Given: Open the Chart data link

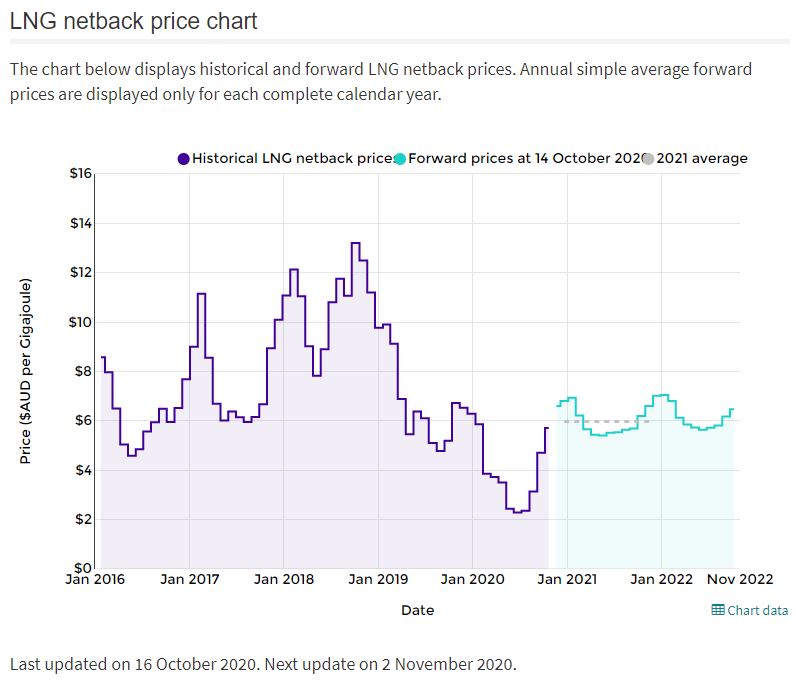Looking at the screenshot, I should point(757,611).
